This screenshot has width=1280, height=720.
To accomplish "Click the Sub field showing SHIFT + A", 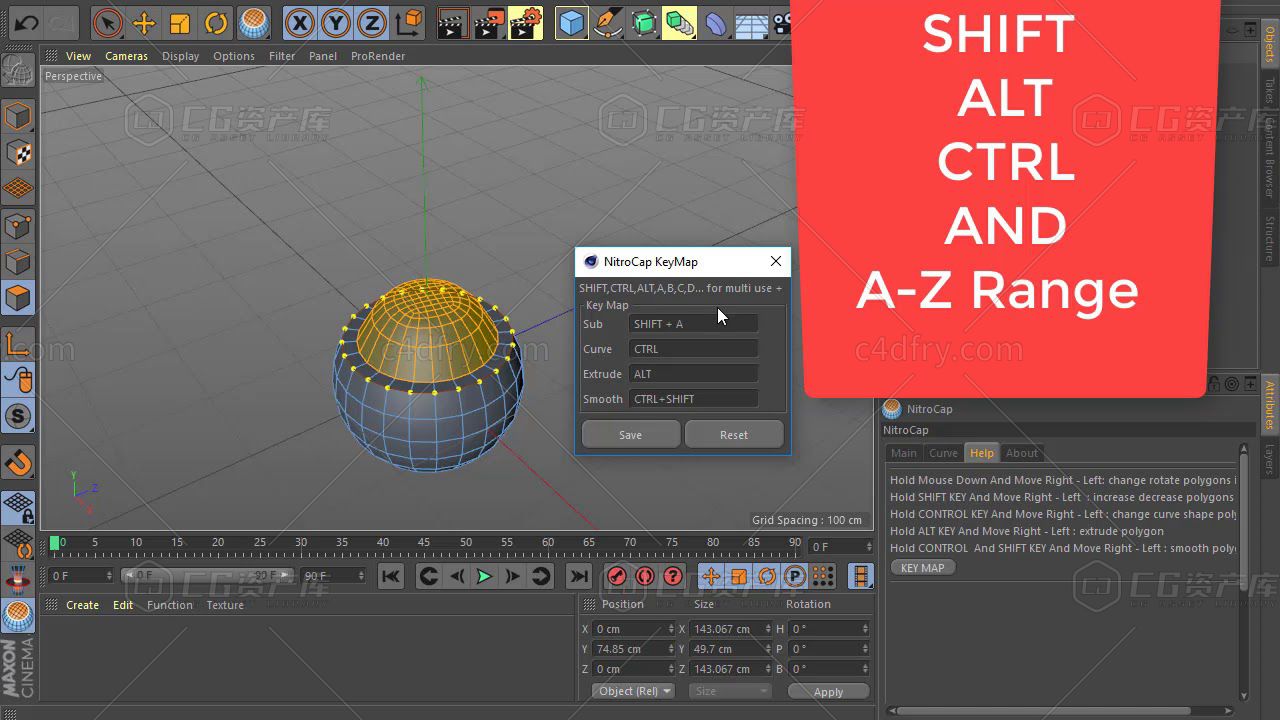I will coord(693,324).
